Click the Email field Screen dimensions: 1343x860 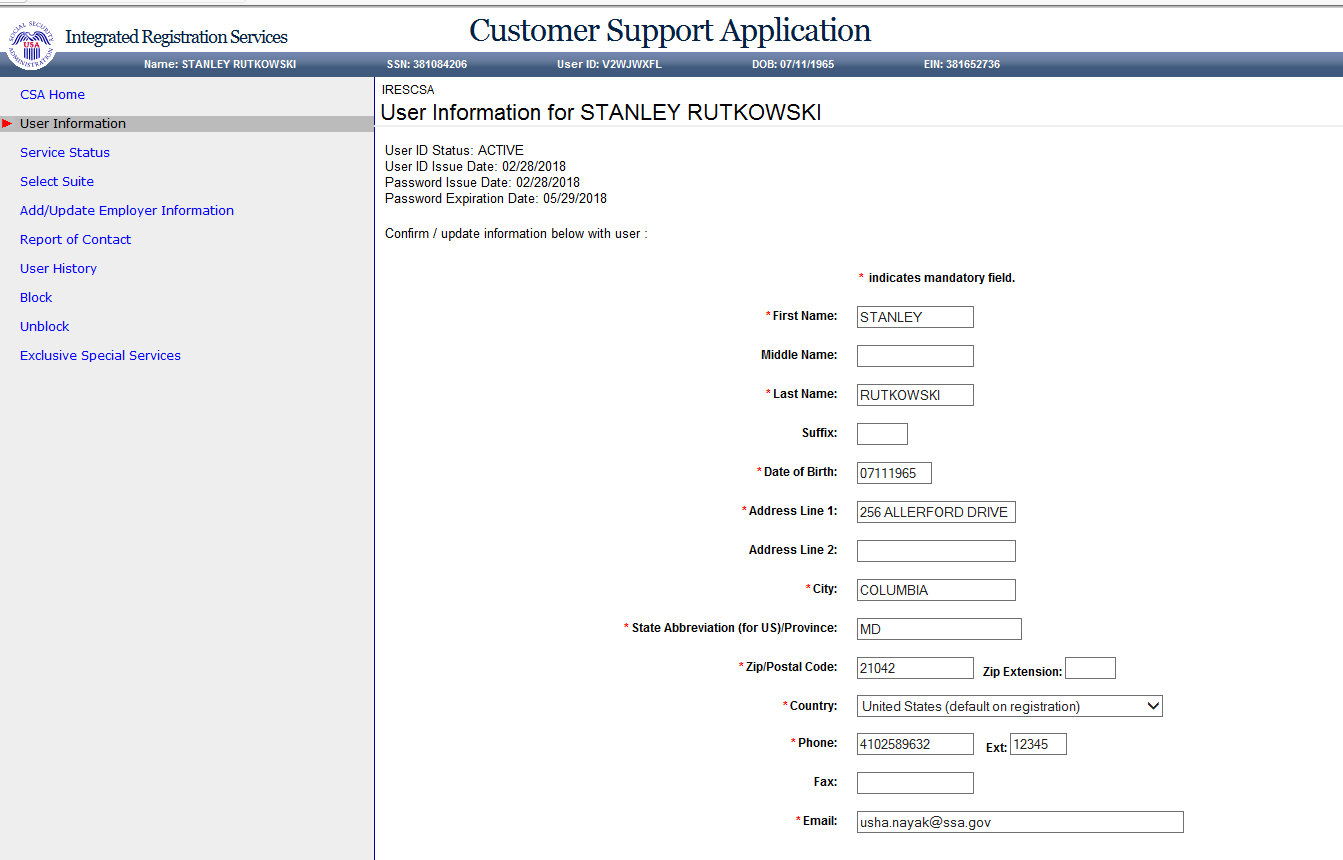coord(1020,822)
